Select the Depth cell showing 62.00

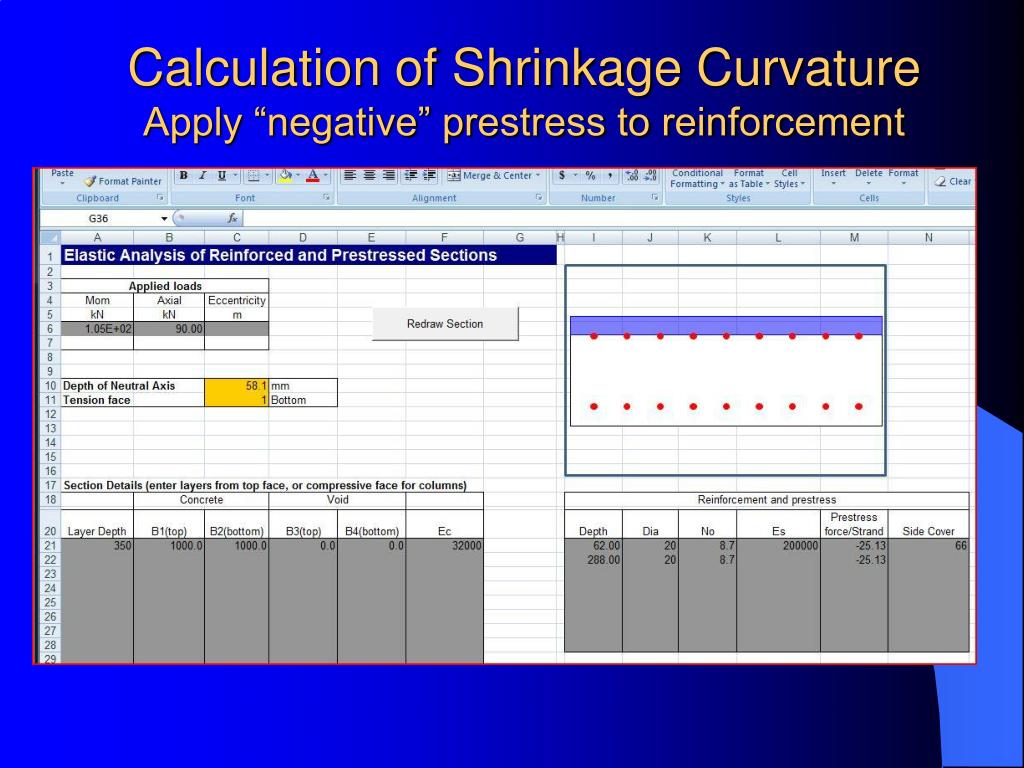click(593, 545)
